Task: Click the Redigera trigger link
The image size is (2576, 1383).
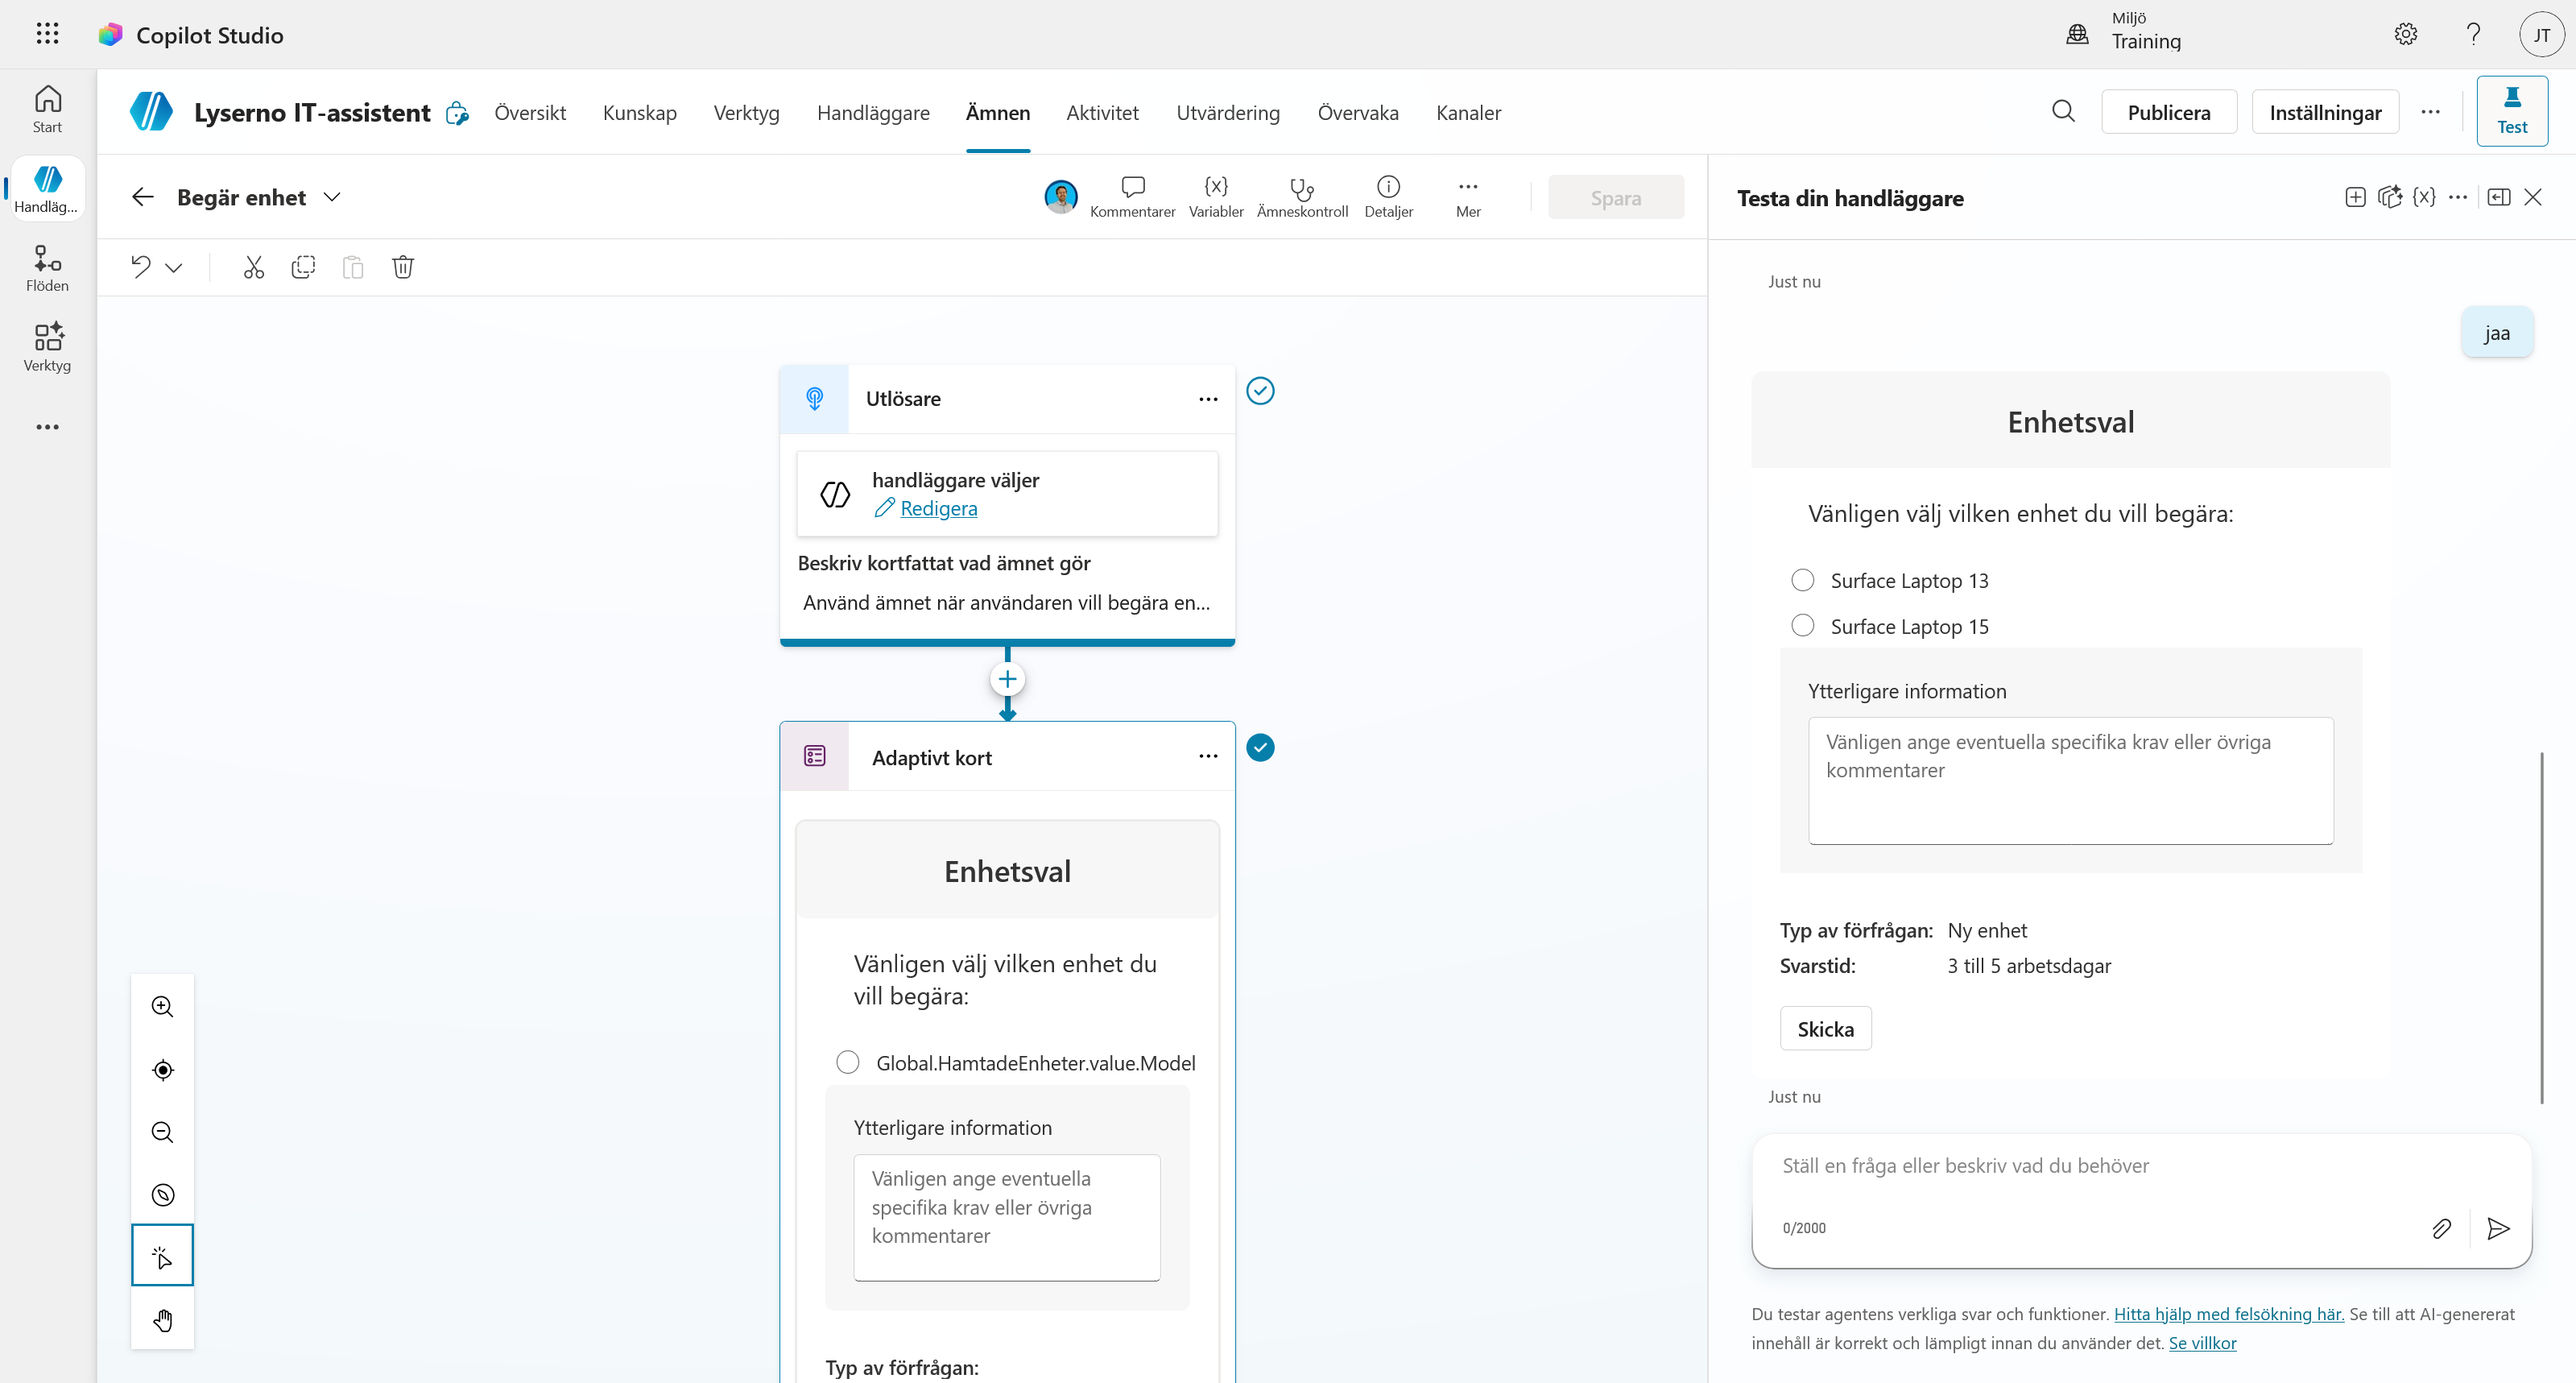Action: (x=938, y=508)
